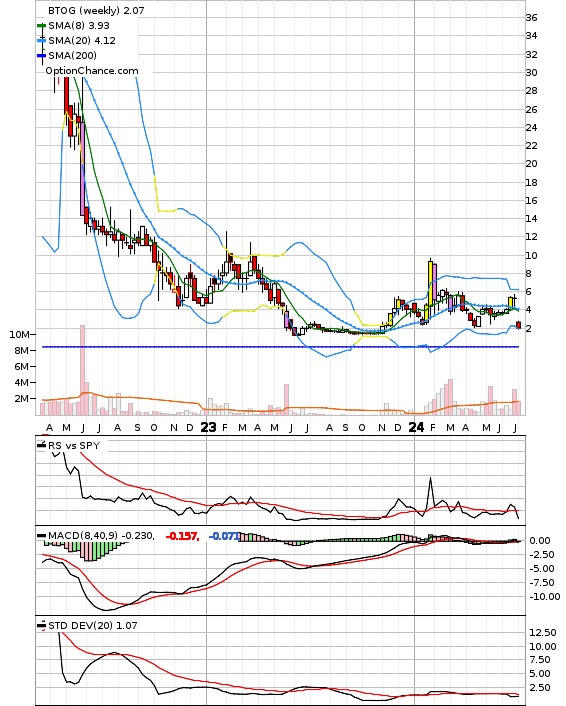Screen dimensions: 566x706
Task: Click the 0.00 MACD axis label
Action: (x=539, y=541)
